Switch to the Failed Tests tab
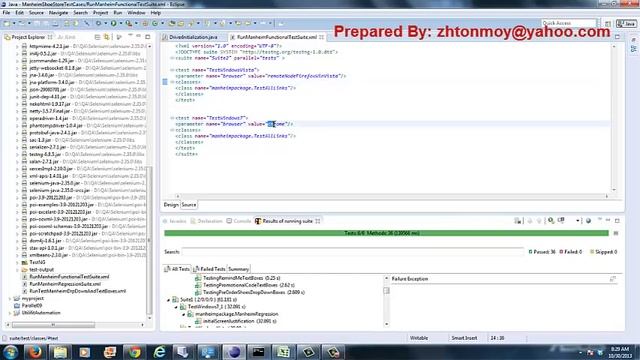 209,269
